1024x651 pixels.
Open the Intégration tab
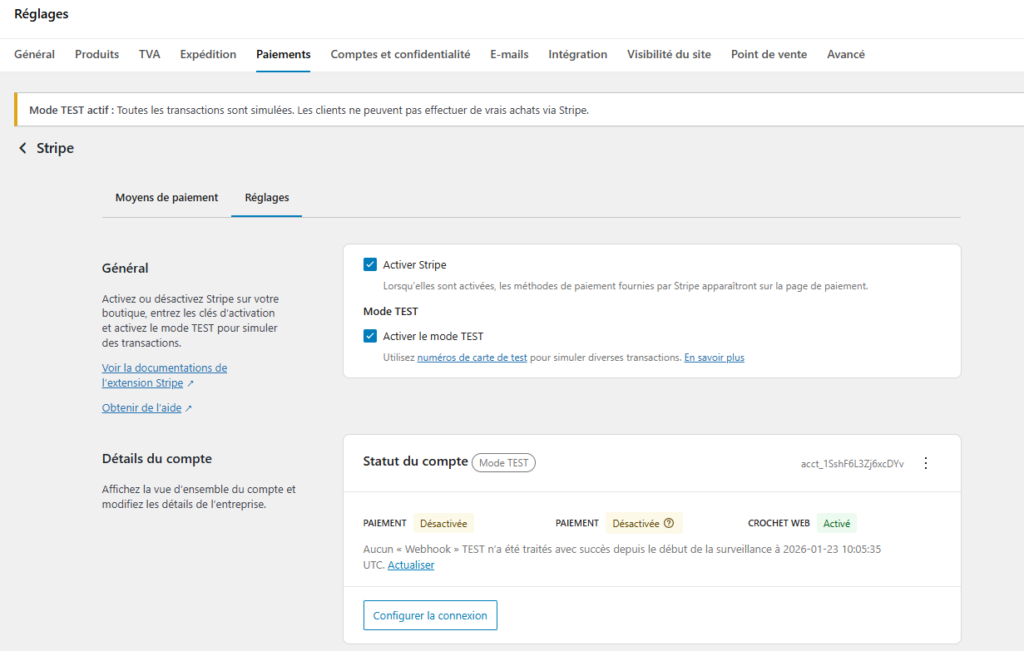[578, 54]
